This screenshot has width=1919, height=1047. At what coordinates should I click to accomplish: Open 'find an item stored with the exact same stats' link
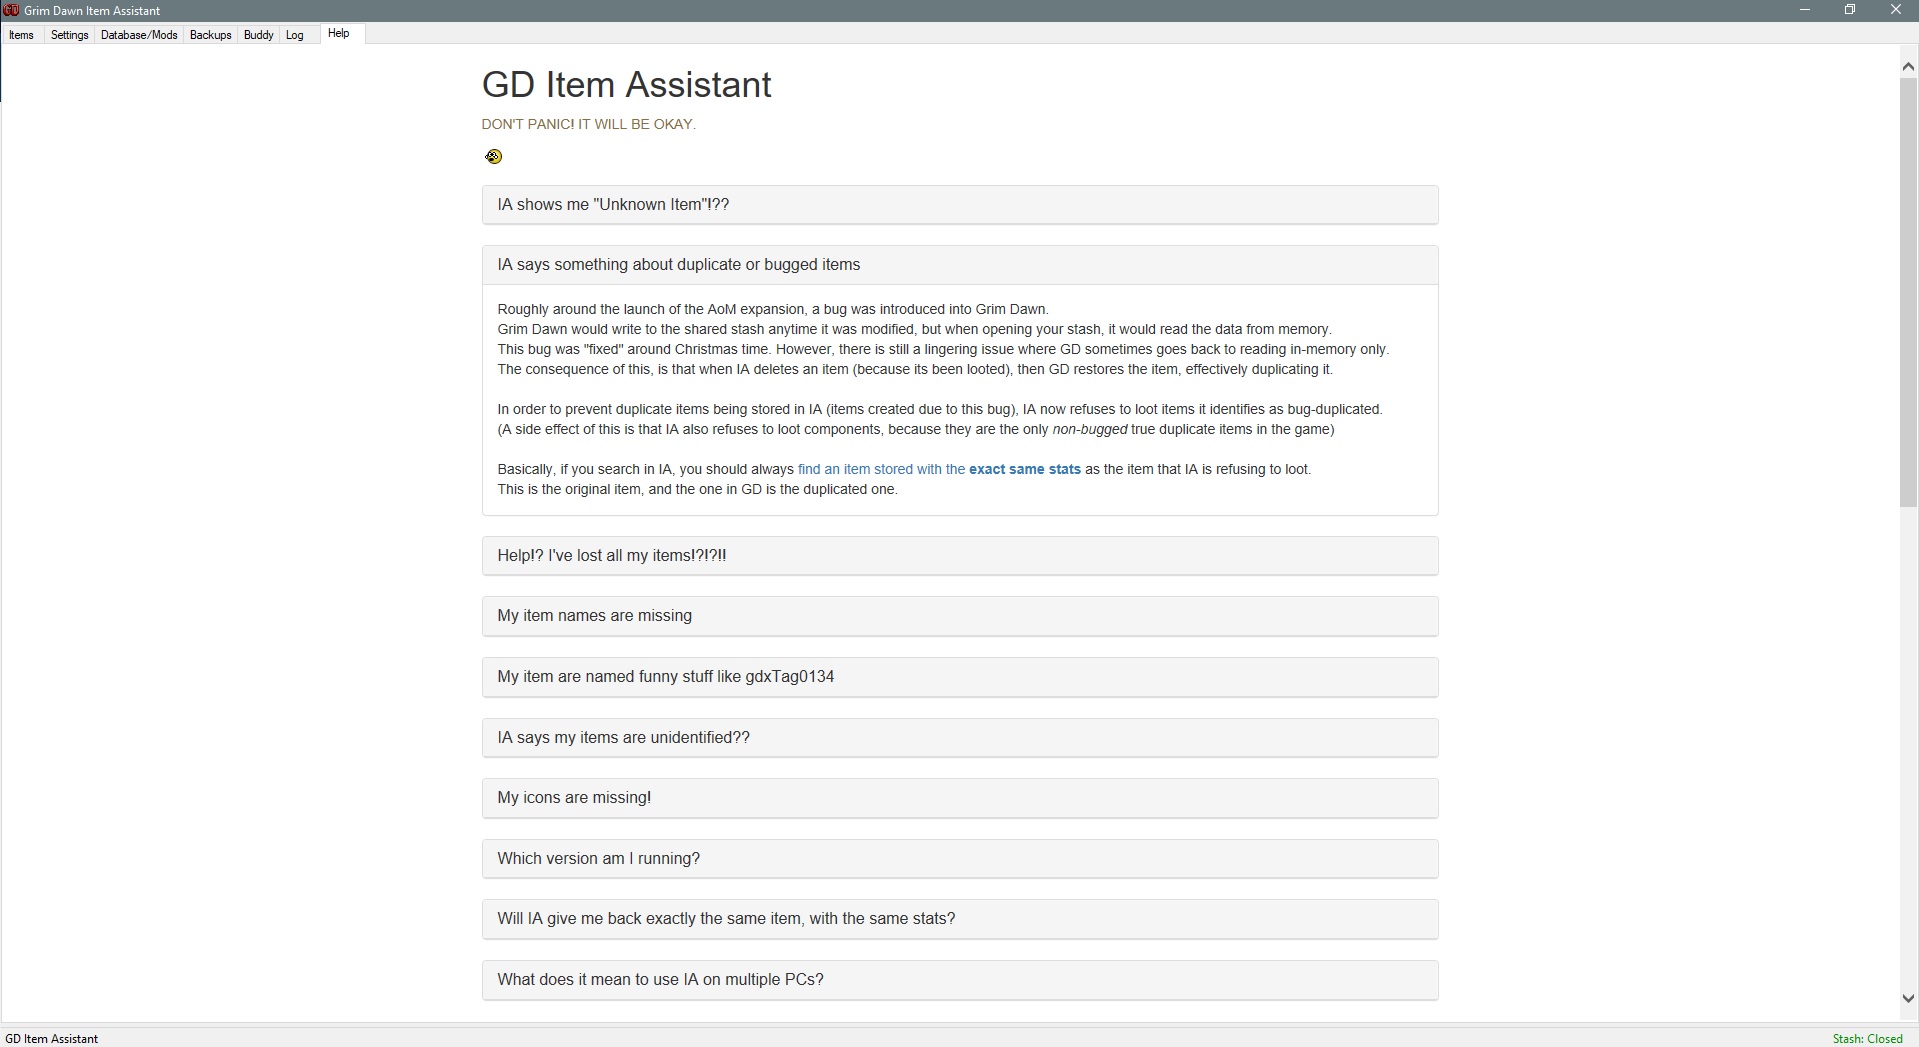point(939,469)
